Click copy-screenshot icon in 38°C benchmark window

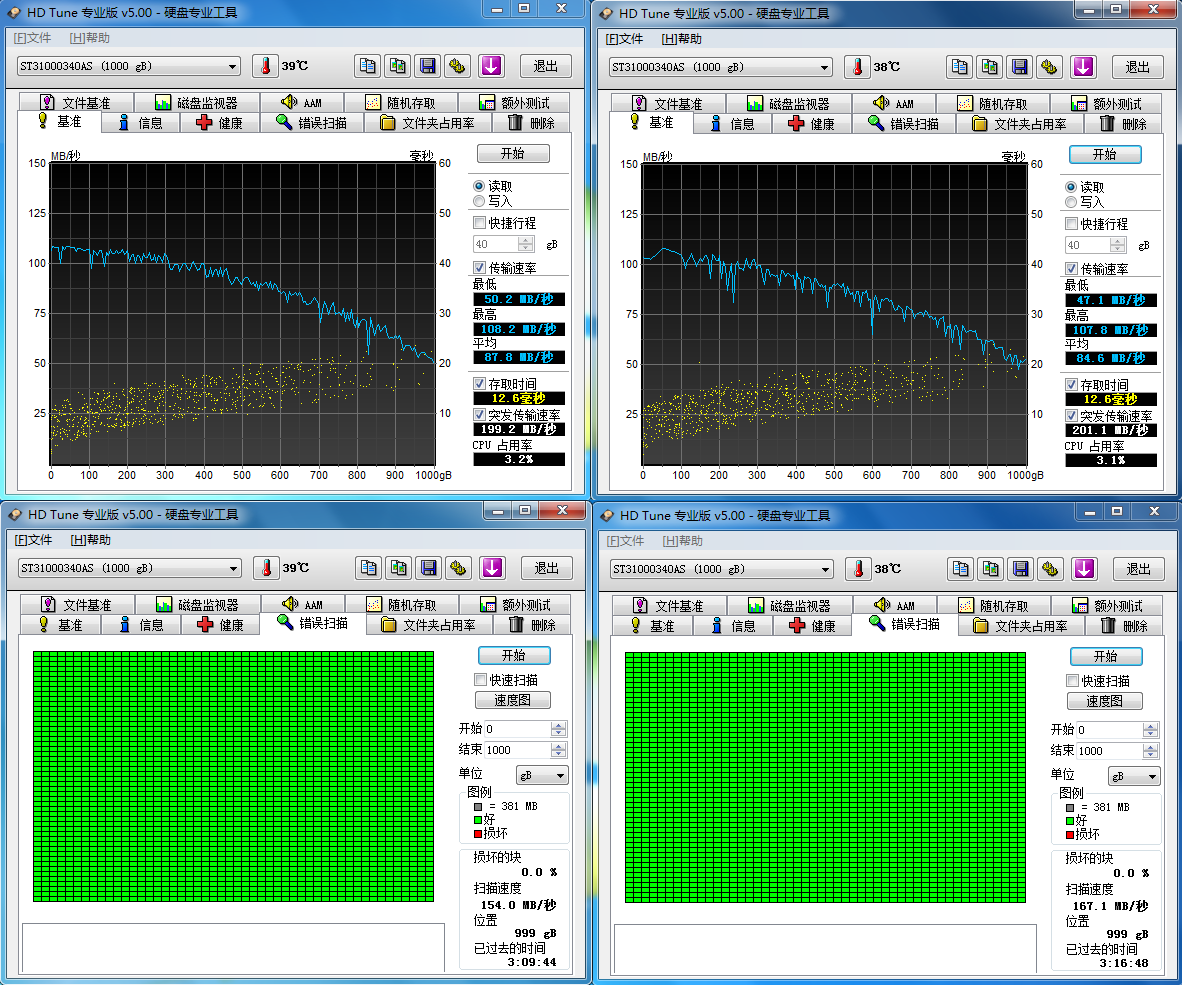click(x=989, y=67)
